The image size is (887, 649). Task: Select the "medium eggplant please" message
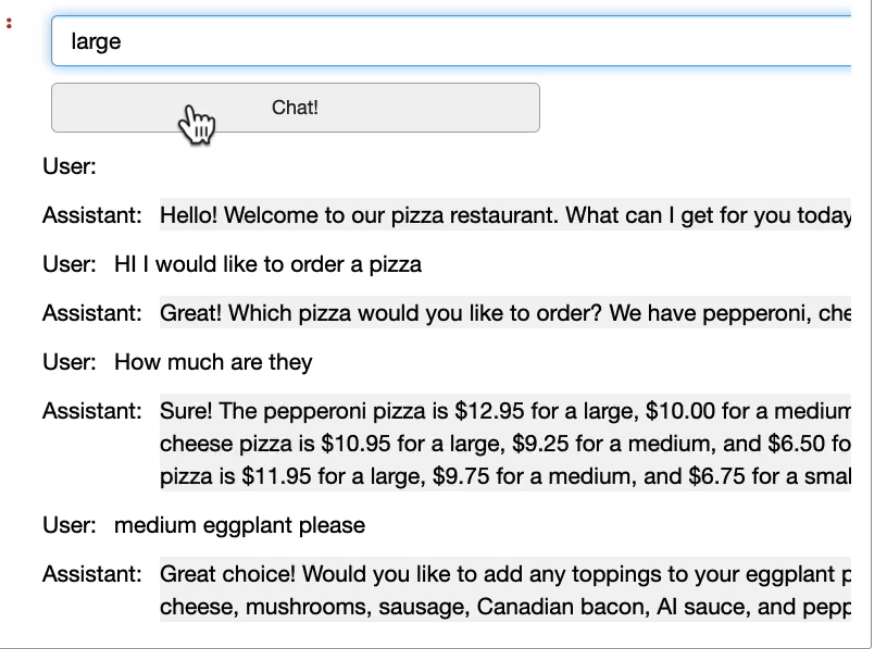(x=240, y=525)
